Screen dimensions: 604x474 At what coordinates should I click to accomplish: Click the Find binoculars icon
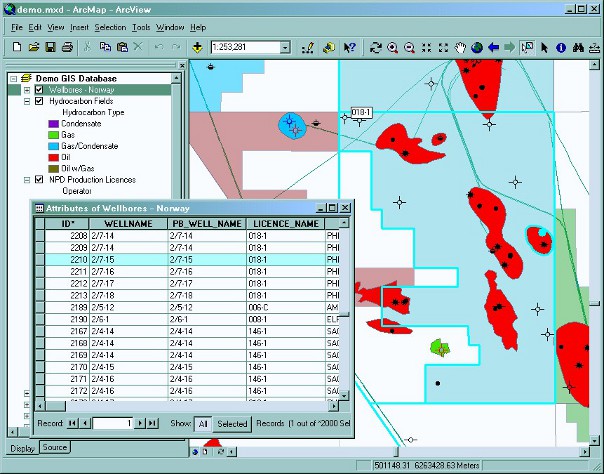pyautogui.click(x=577, y=47)
